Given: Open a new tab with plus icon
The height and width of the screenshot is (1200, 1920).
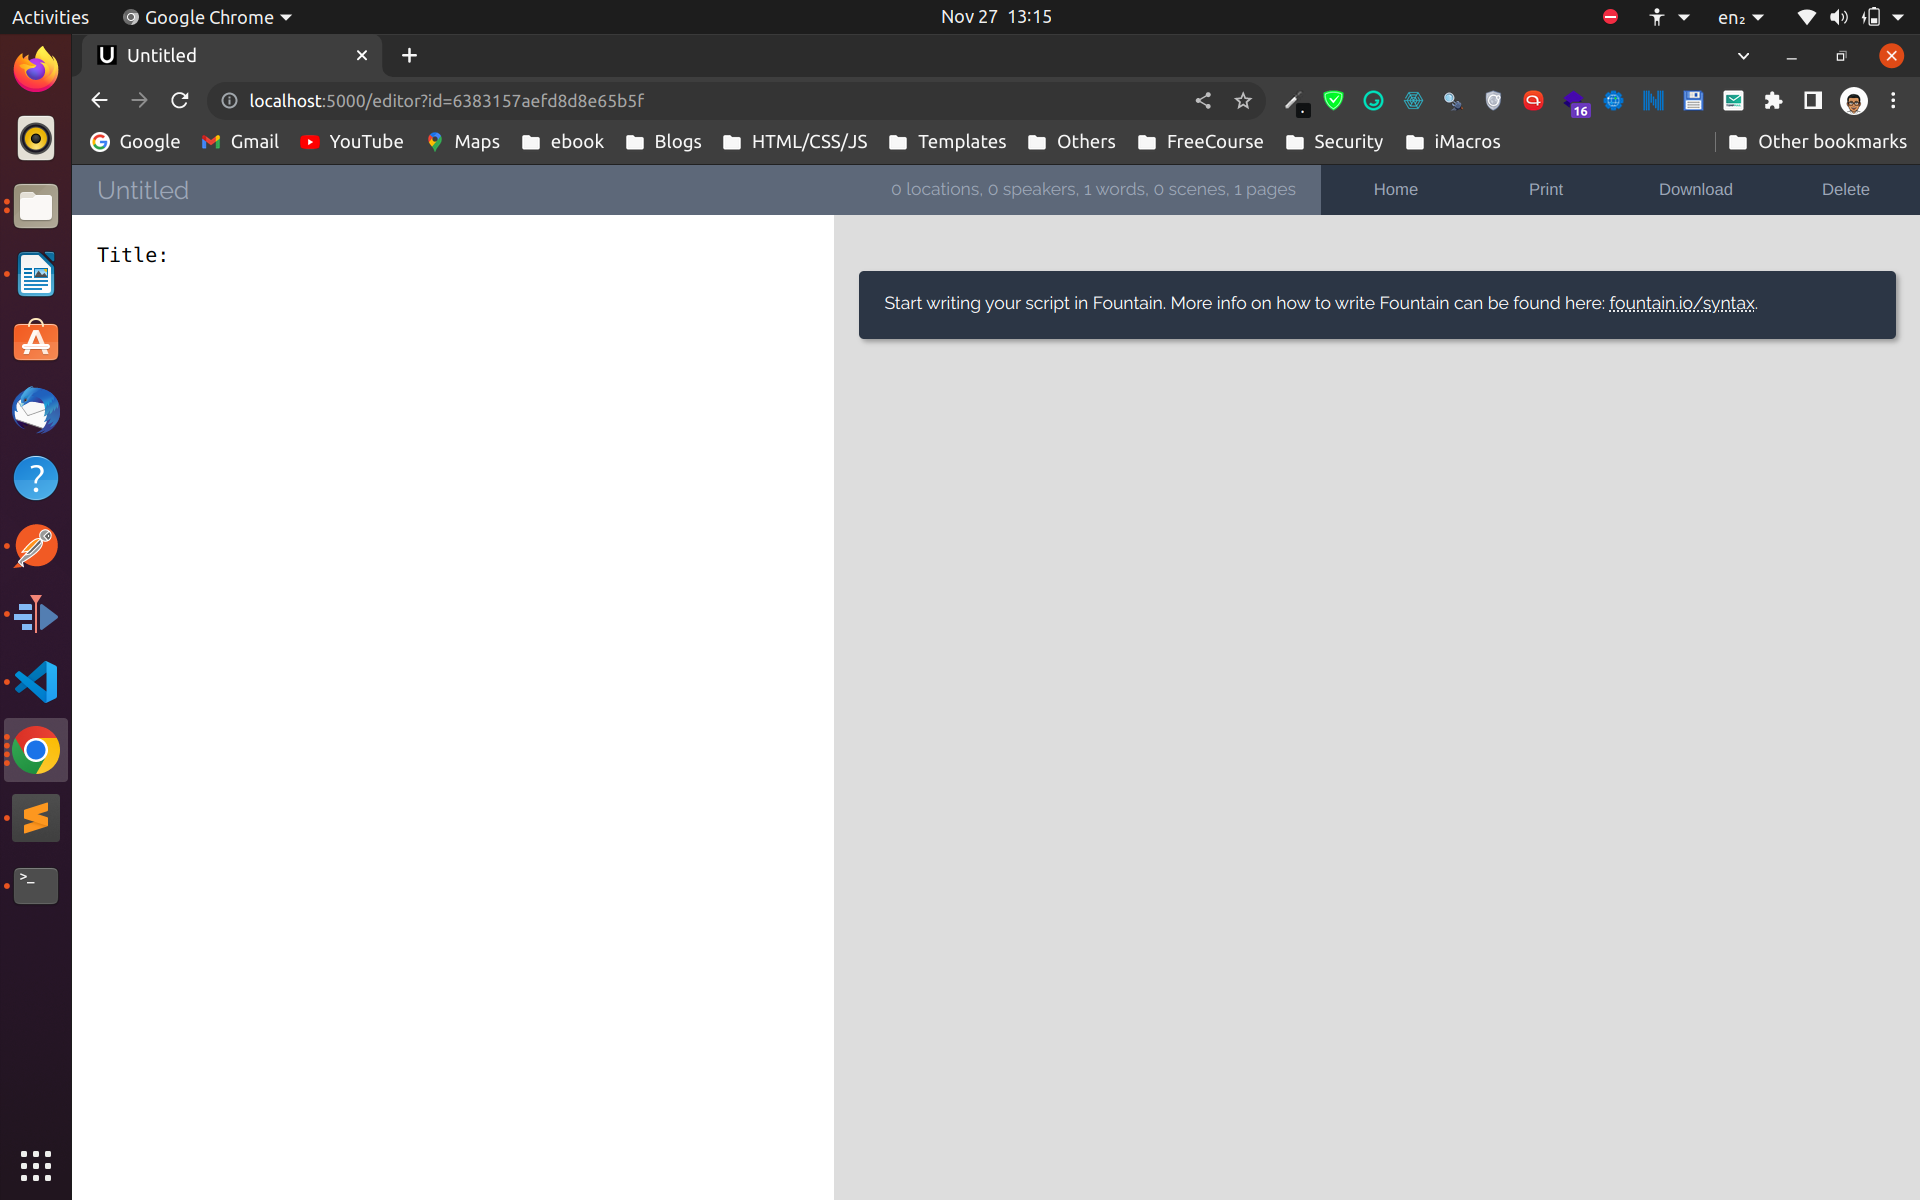Looking at the screenshot, I should pyautogui.click(x=409, y=56).
